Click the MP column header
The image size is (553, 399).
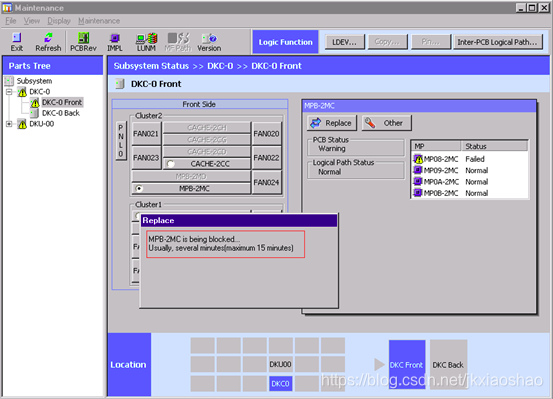click(x=436, y=146)
